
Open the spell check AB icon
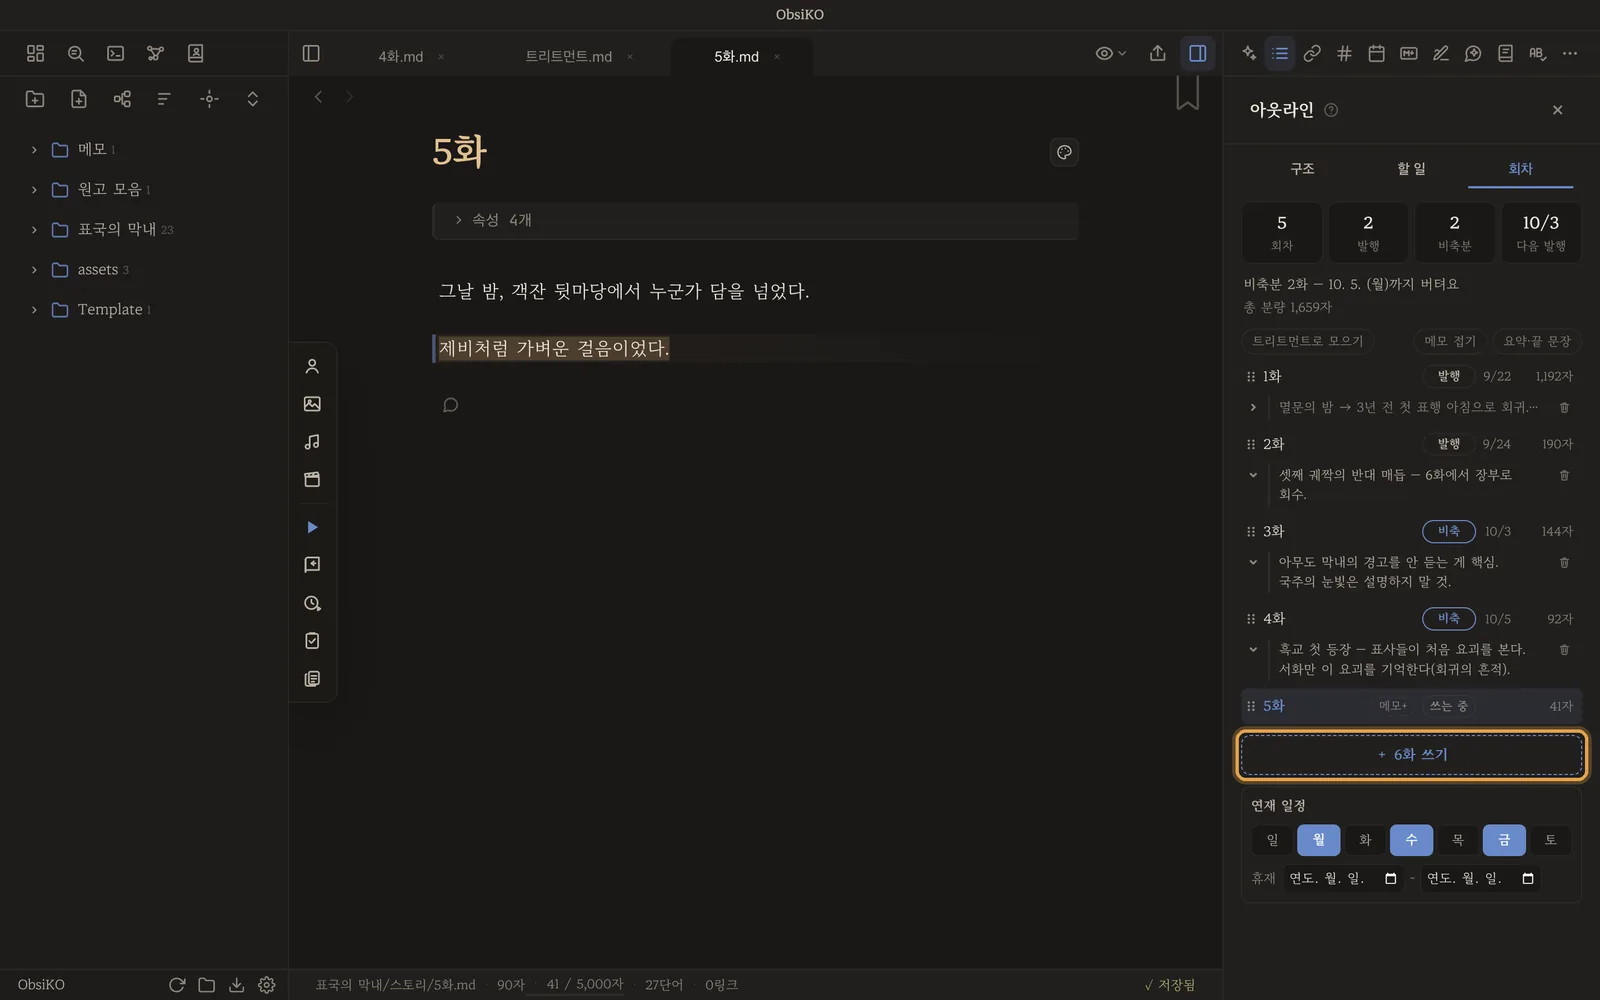tap(1537, 54)
